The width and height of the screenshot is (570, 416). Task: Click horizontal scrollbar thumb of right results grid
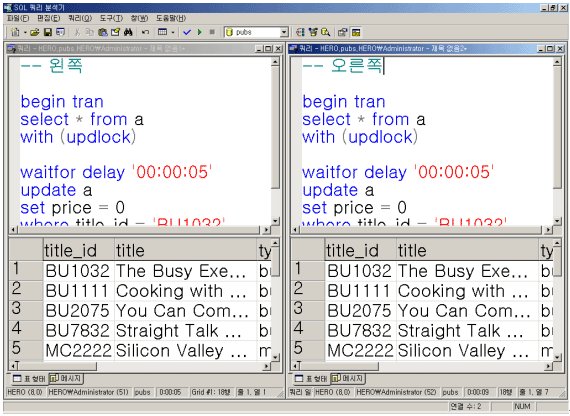[x=339, y=366]
